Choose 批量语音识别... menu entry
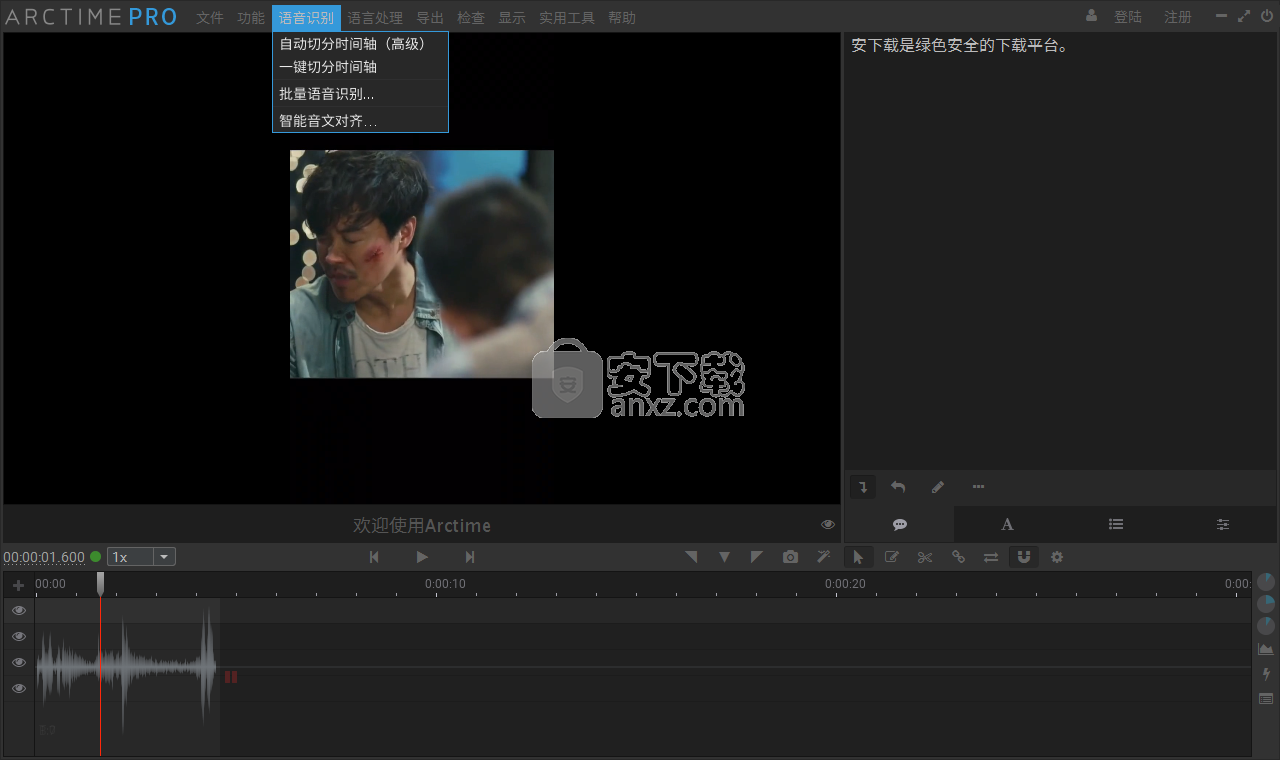Viewport: 1280px width, 760px height. (x=360, y=94)
